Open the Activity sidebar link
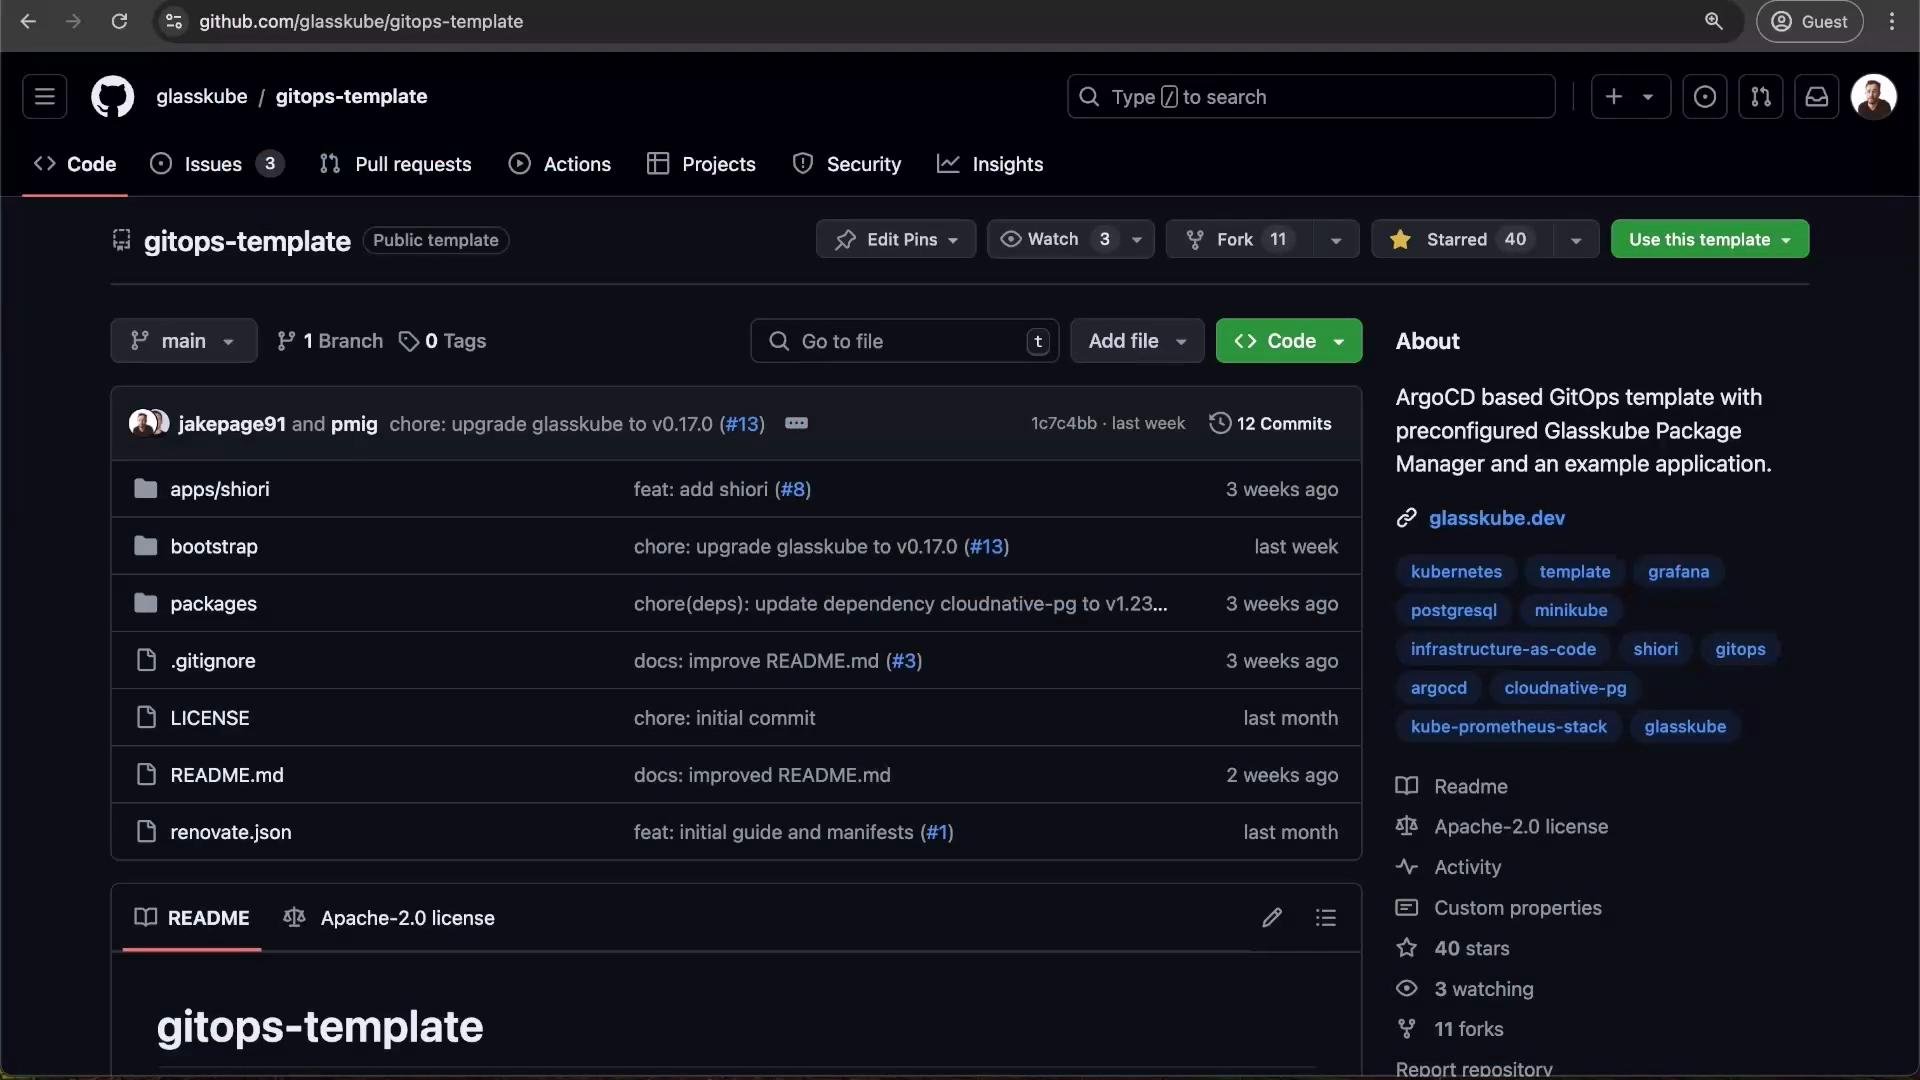This screenshot has height=1080, width=1920. 1449,867
